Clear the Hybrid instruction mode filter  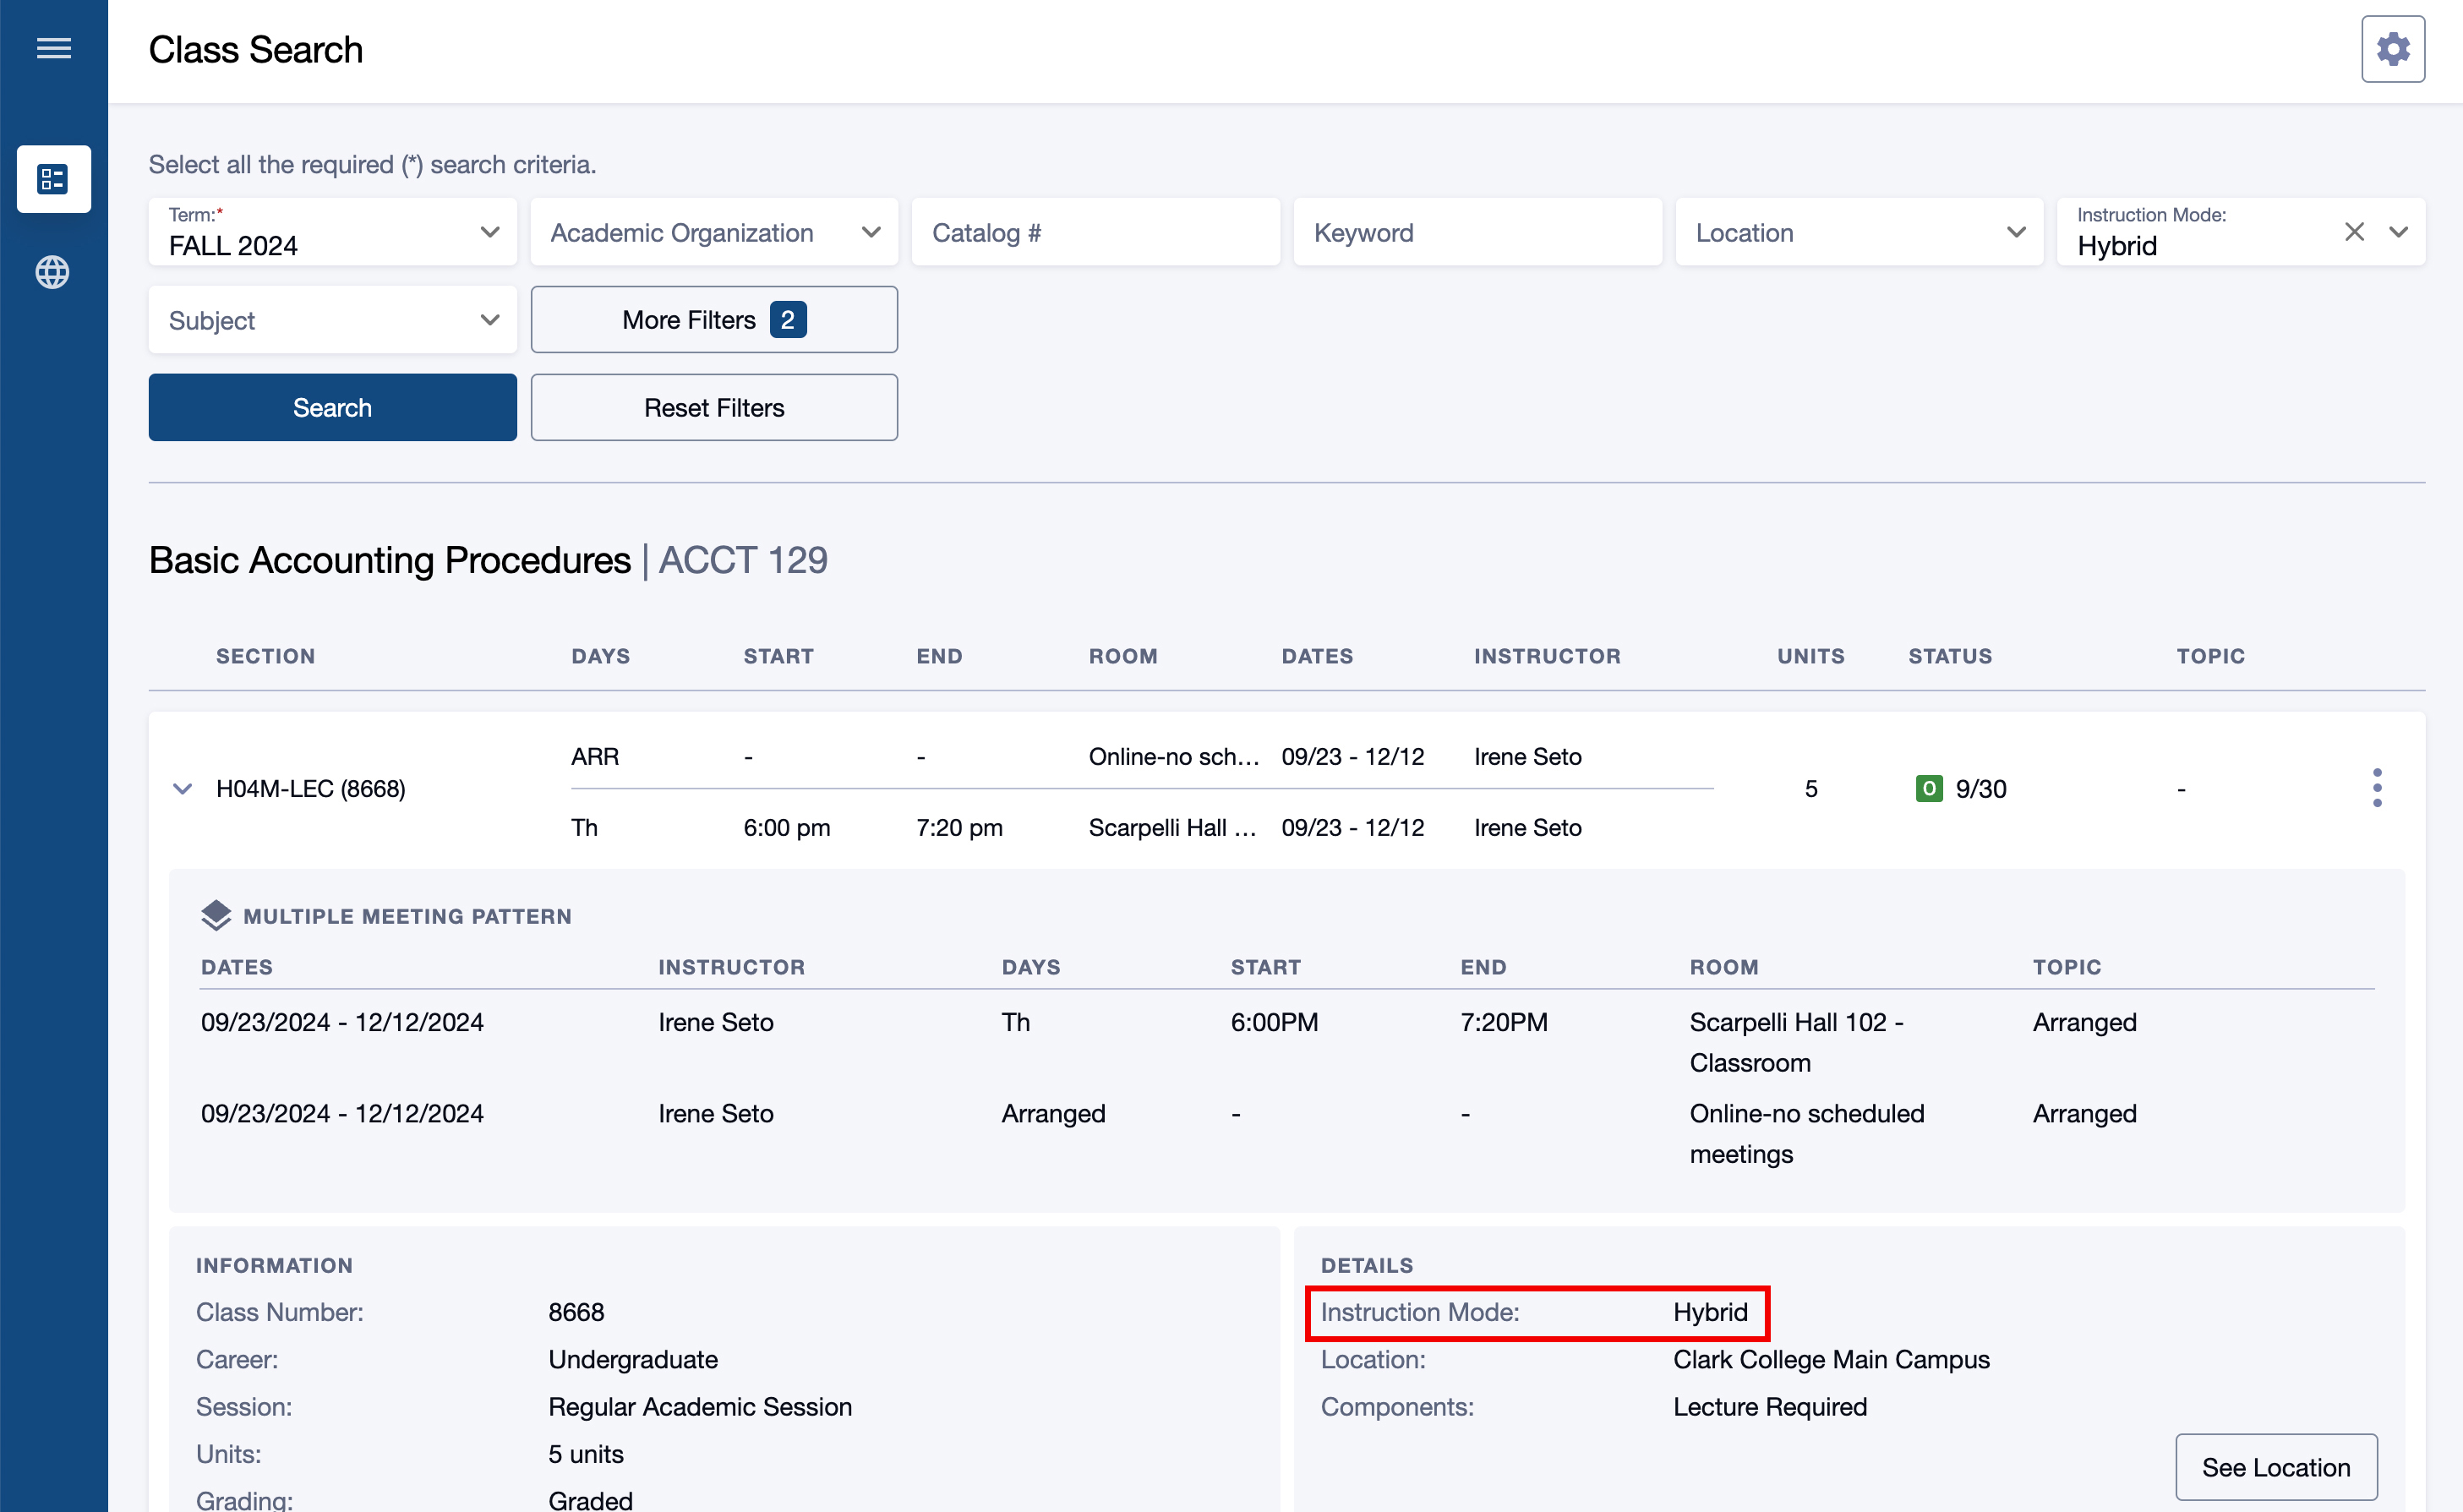click(x=2354, y=232)
